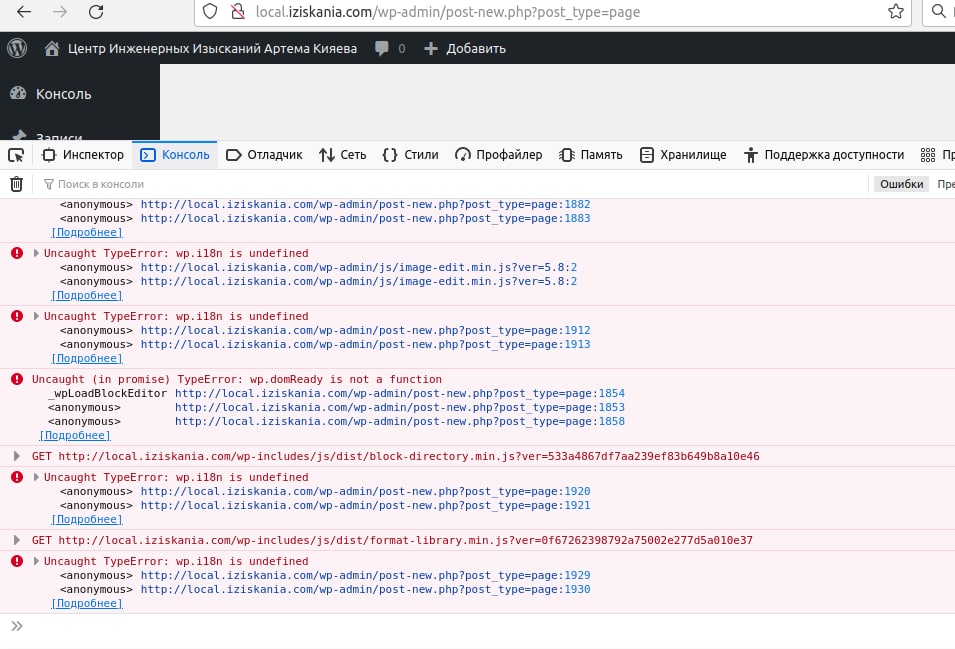The width and height of the screenshot is (955, 649).
Task: Go back with the browser back arrow
Action: [x=24, y=12]
